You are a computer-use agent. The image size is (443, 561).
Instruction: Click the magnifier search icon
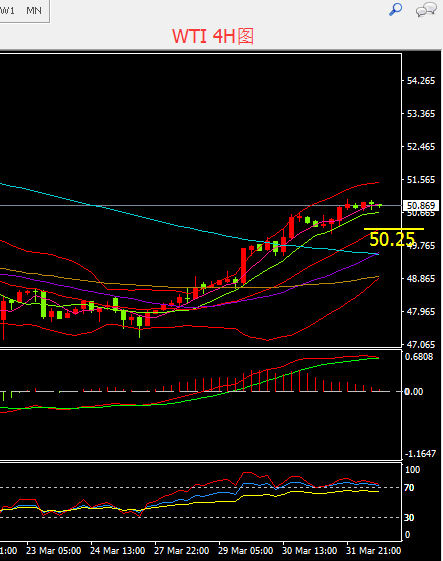395,9
